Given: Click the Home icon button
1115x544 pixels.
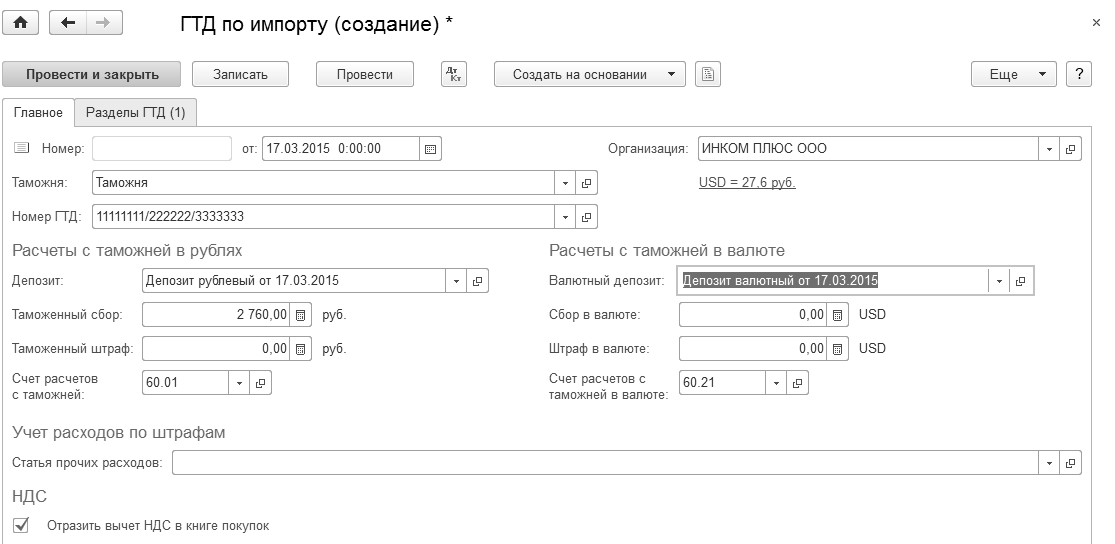Looking at the screenshot, I should point(20,24).
